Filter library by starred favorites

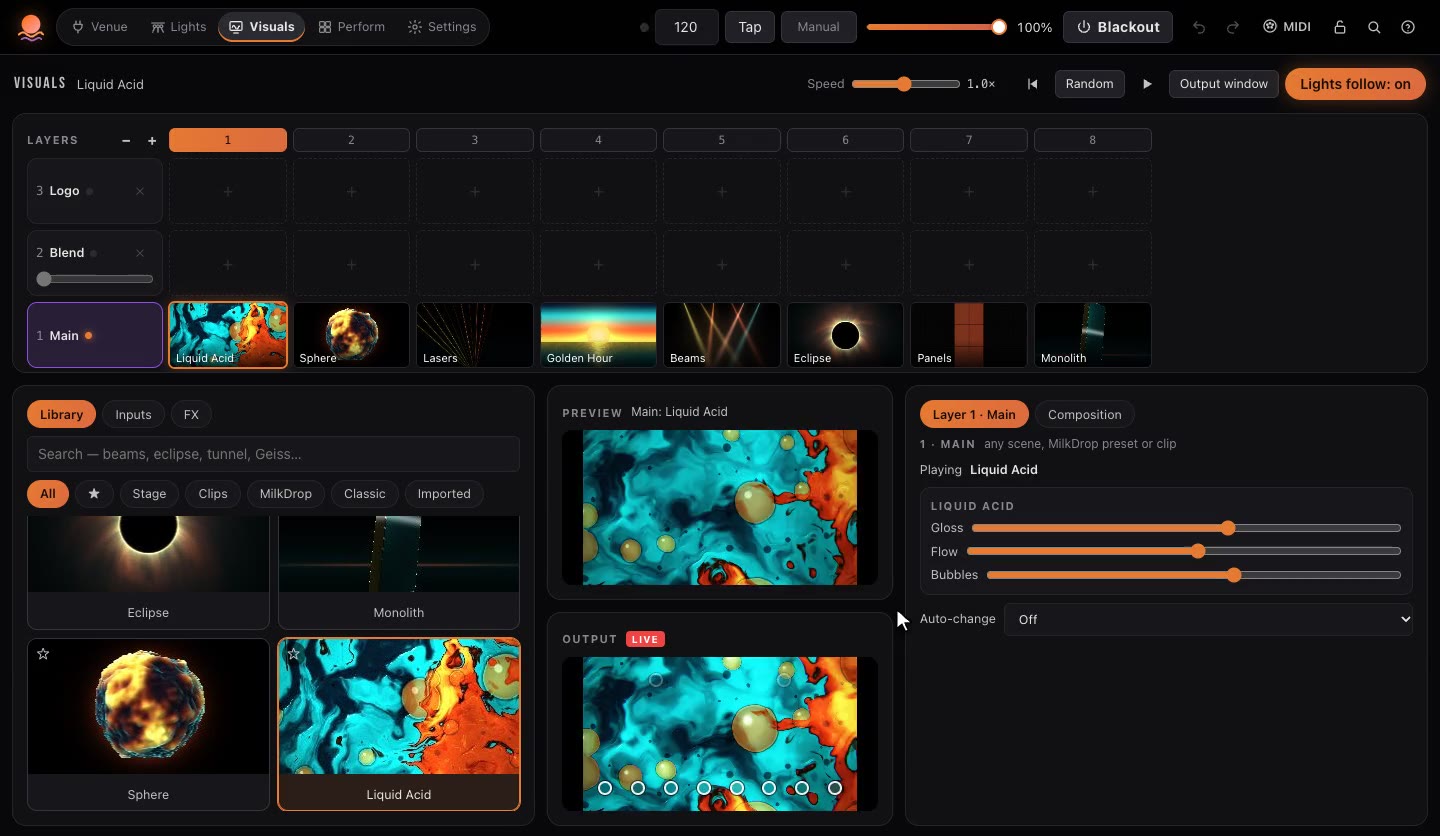(x=94, y=494)
